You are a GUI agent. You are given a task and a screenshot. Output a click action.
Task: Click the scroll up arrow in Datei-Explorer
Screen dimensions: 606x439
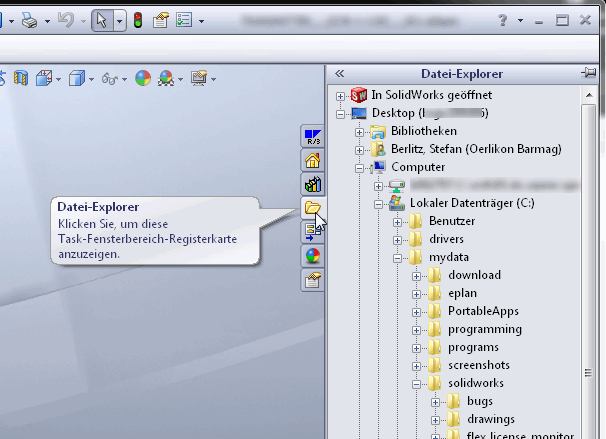coord(589,95)
